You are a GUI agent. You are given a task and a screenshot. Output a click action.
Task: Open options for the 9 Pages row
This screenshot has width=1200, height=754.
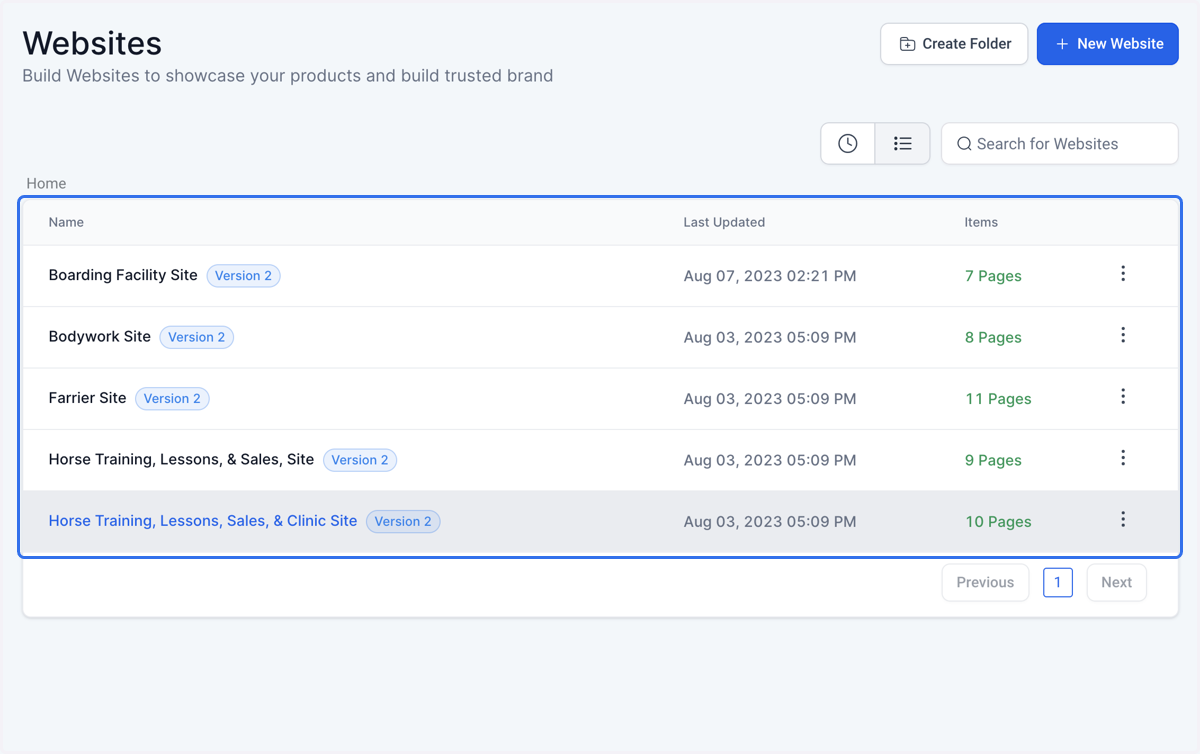1123,458
